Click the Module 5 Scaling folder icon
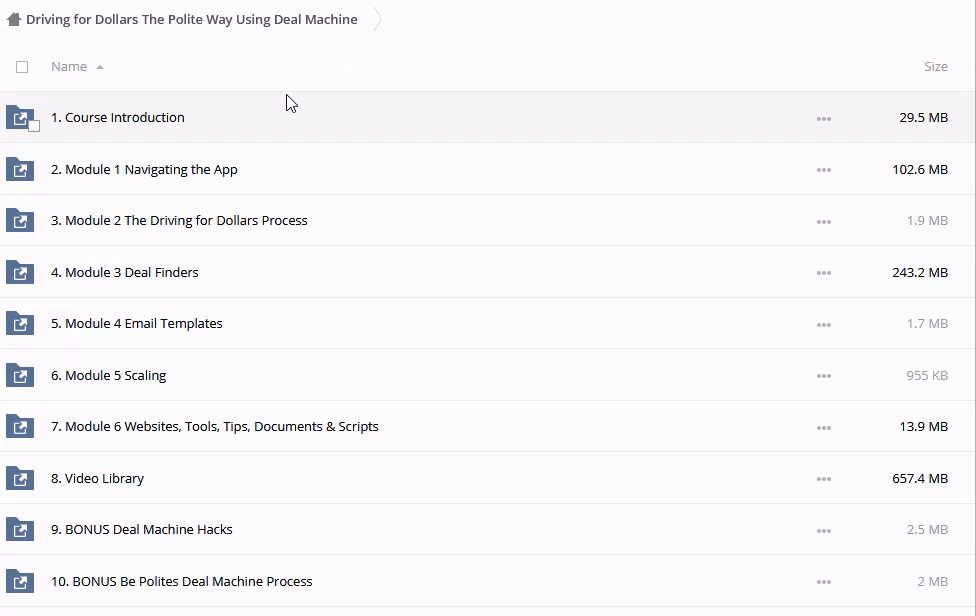976x616 pixels. click(x=19, y=375)
